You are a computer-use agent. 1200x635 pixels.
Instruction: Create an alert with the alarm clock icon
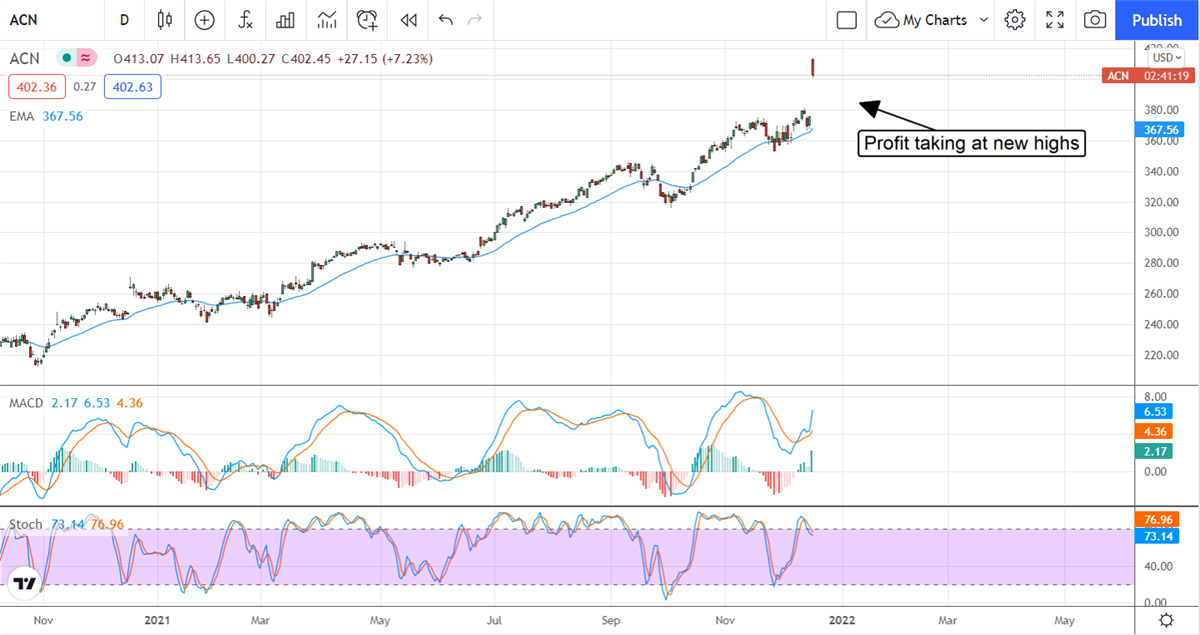click(367, 19)
